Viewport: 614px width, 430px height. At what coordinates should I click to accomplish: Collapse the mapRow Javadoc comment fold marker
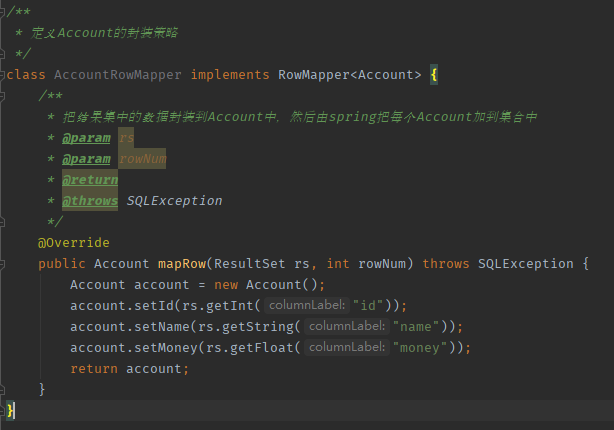[x=2, y=96]
